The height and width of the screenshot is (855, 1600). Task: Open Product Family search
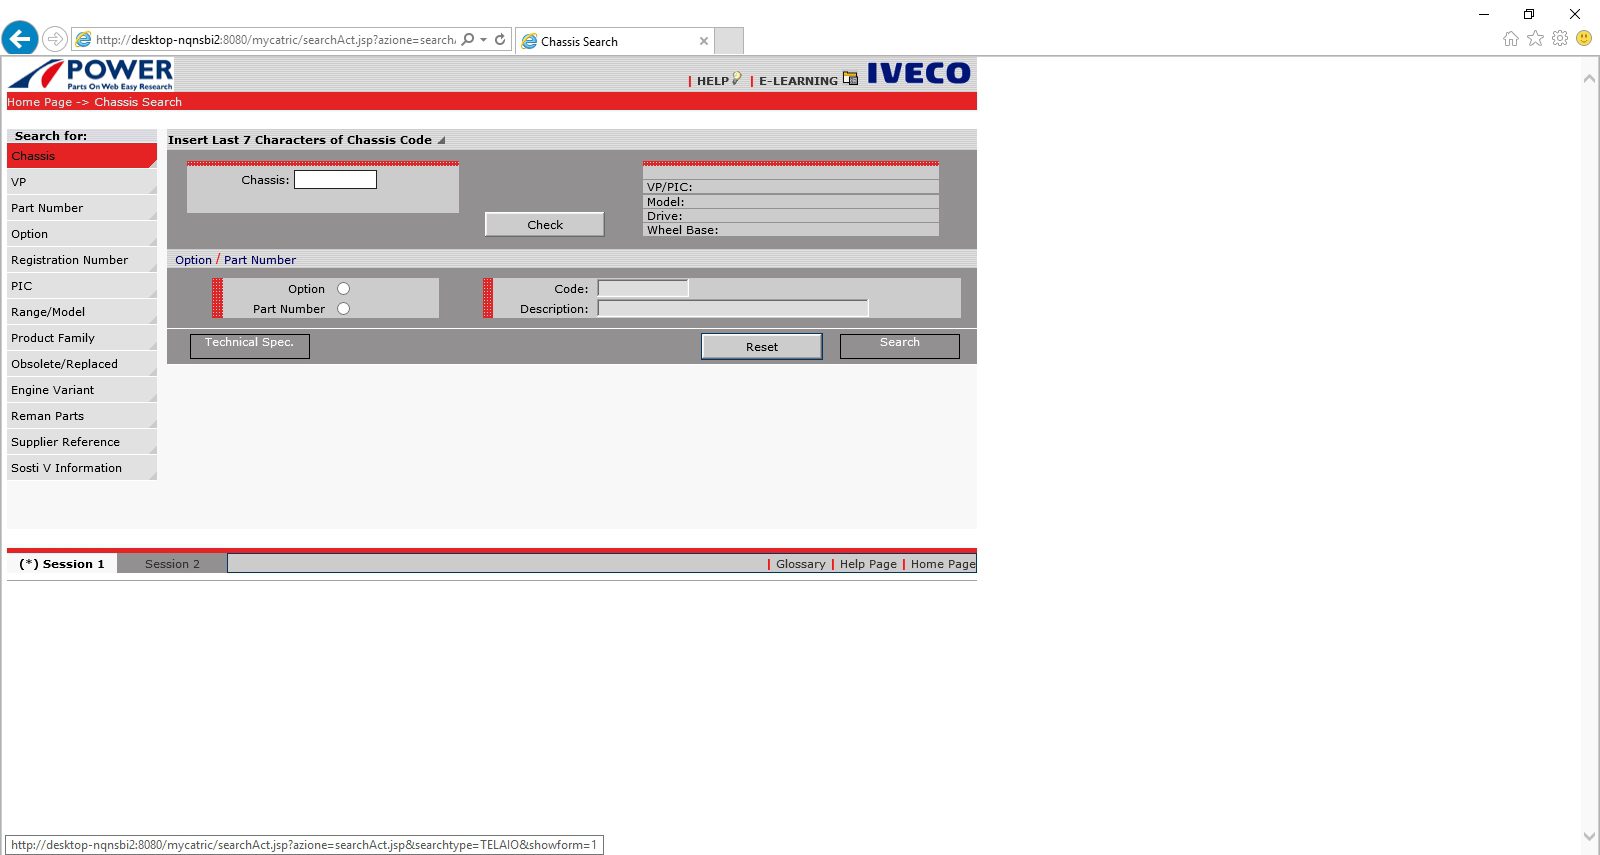click(x=82, y=338)
